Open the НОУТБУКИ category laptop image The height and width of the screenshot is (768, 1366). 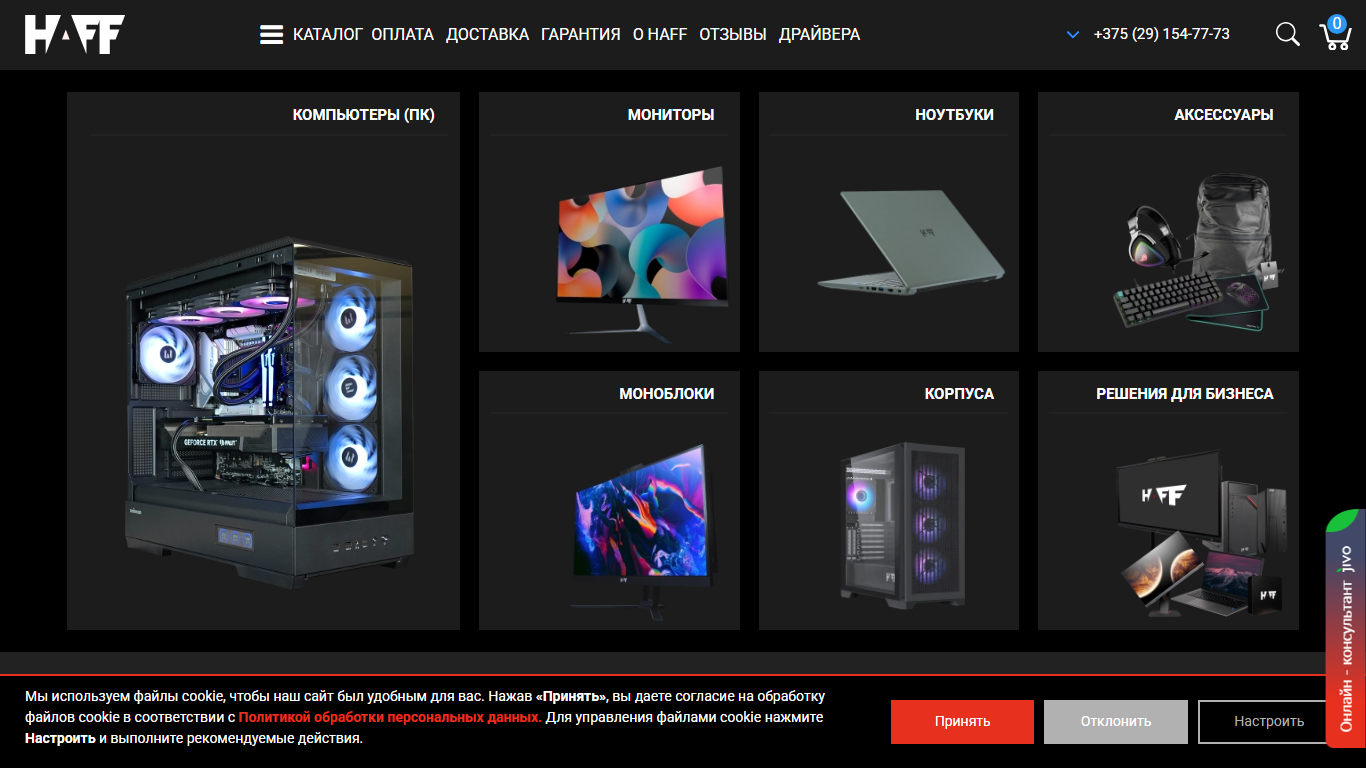tap(910, 243)
